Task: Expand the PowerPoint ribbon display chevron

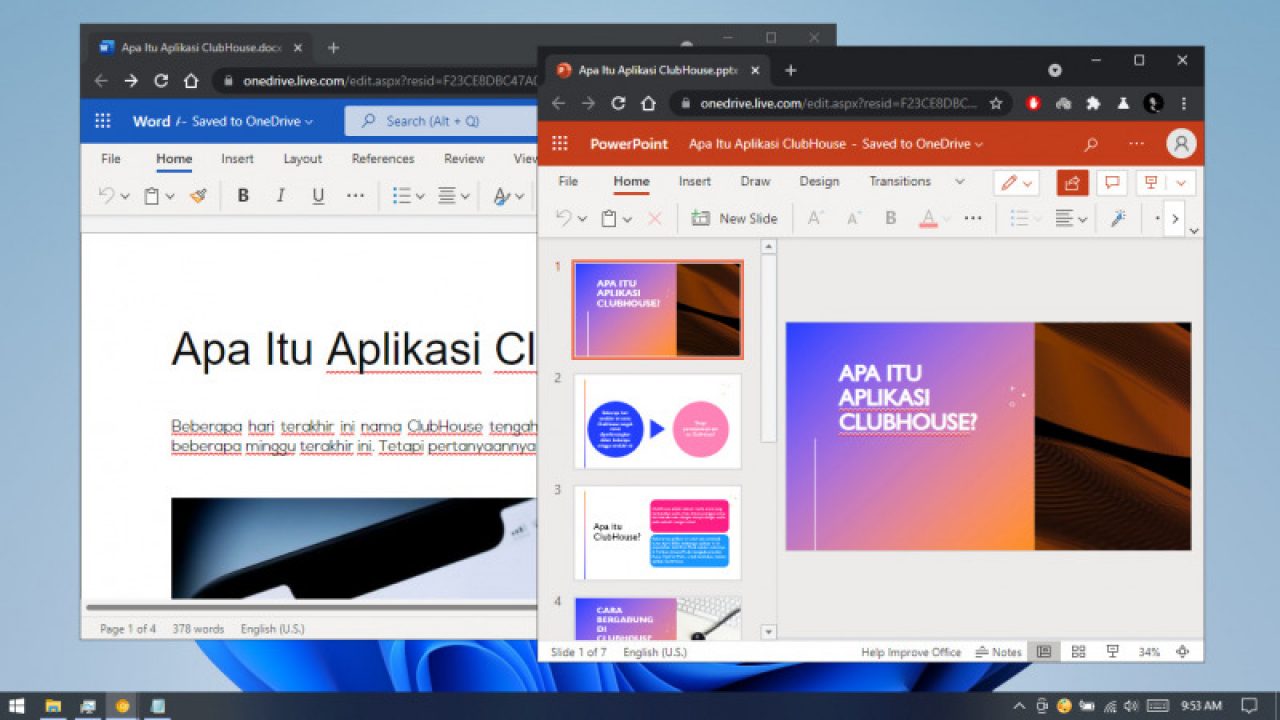Action: (x=1194, y=230)
